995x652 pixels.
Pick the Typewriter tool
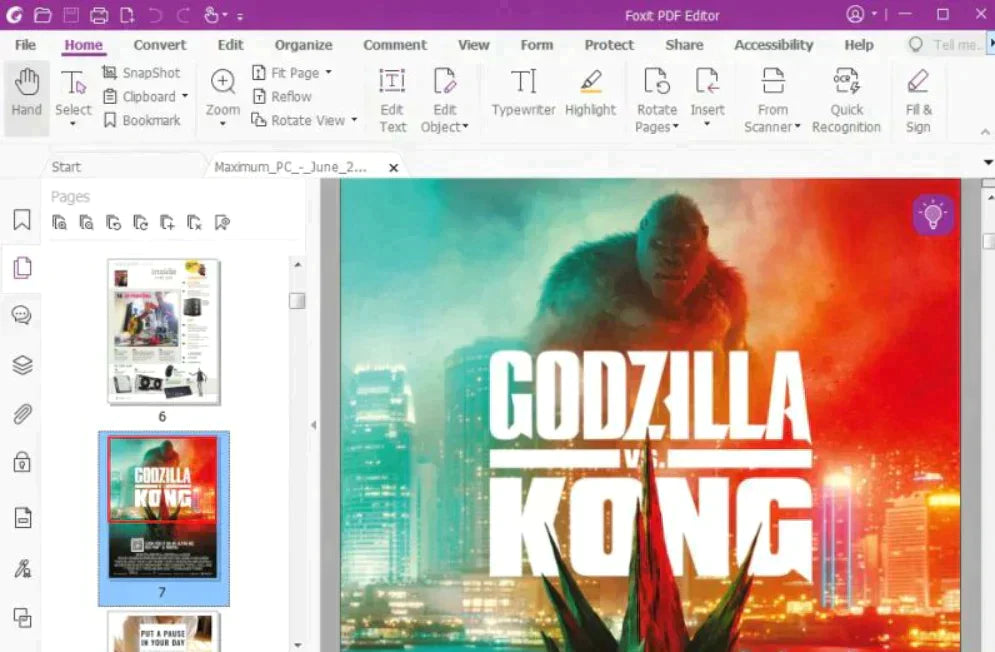pyautogui.click(x=523, y=93)
